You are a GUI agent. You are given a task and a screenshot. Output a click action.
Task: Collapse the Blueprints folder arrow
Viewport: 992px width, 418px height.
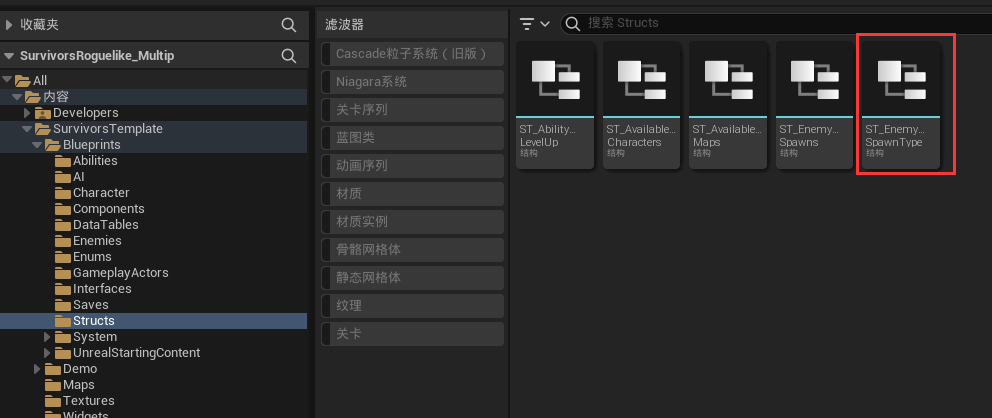pyautogui.click(x=37, y=145)
